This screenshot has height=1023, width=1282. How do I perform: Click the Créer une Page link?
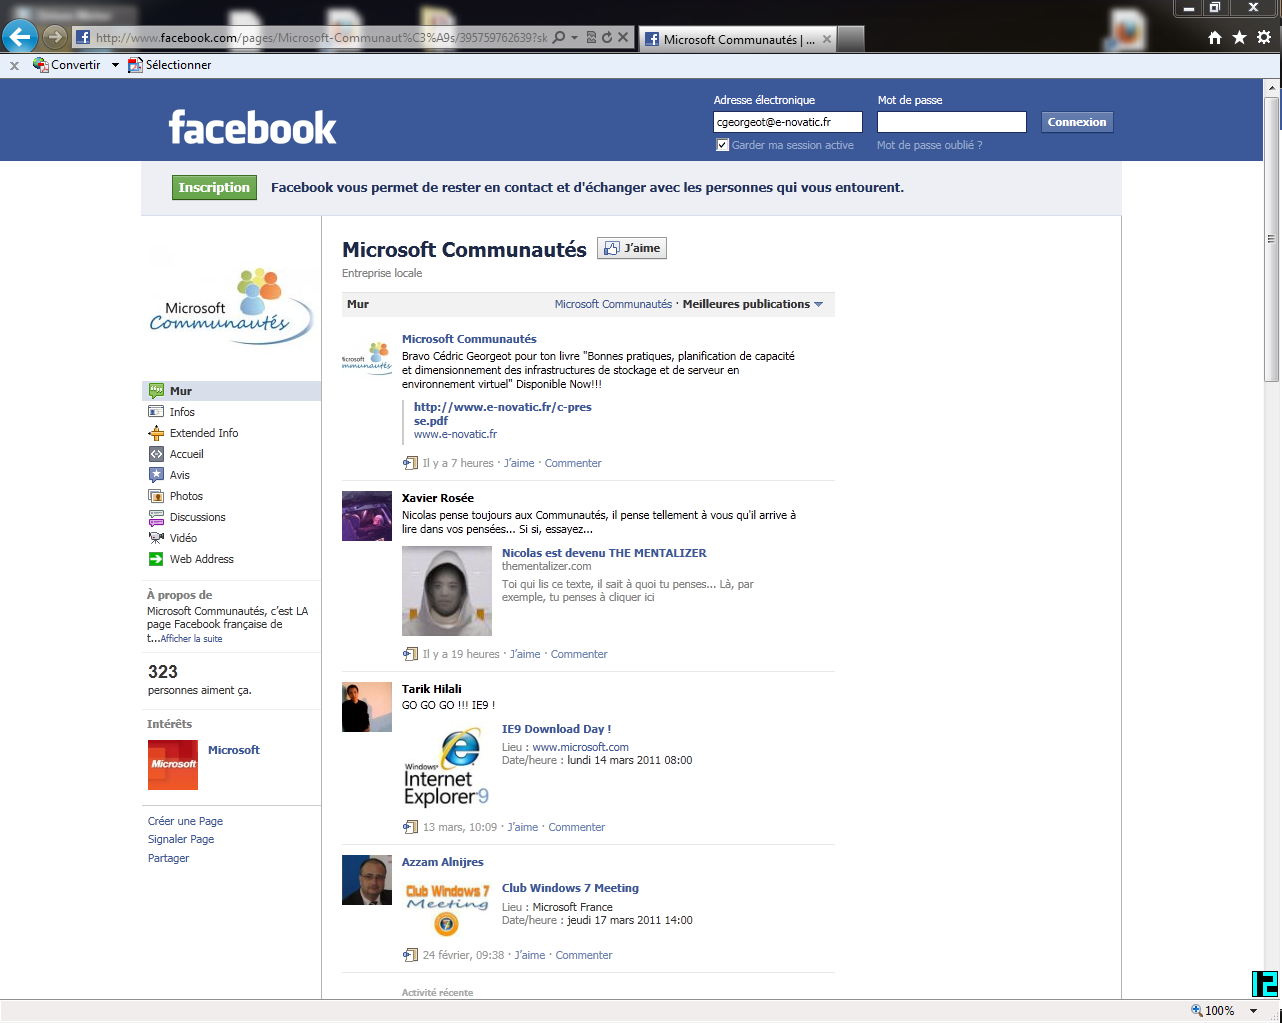(x=185, y=821)
